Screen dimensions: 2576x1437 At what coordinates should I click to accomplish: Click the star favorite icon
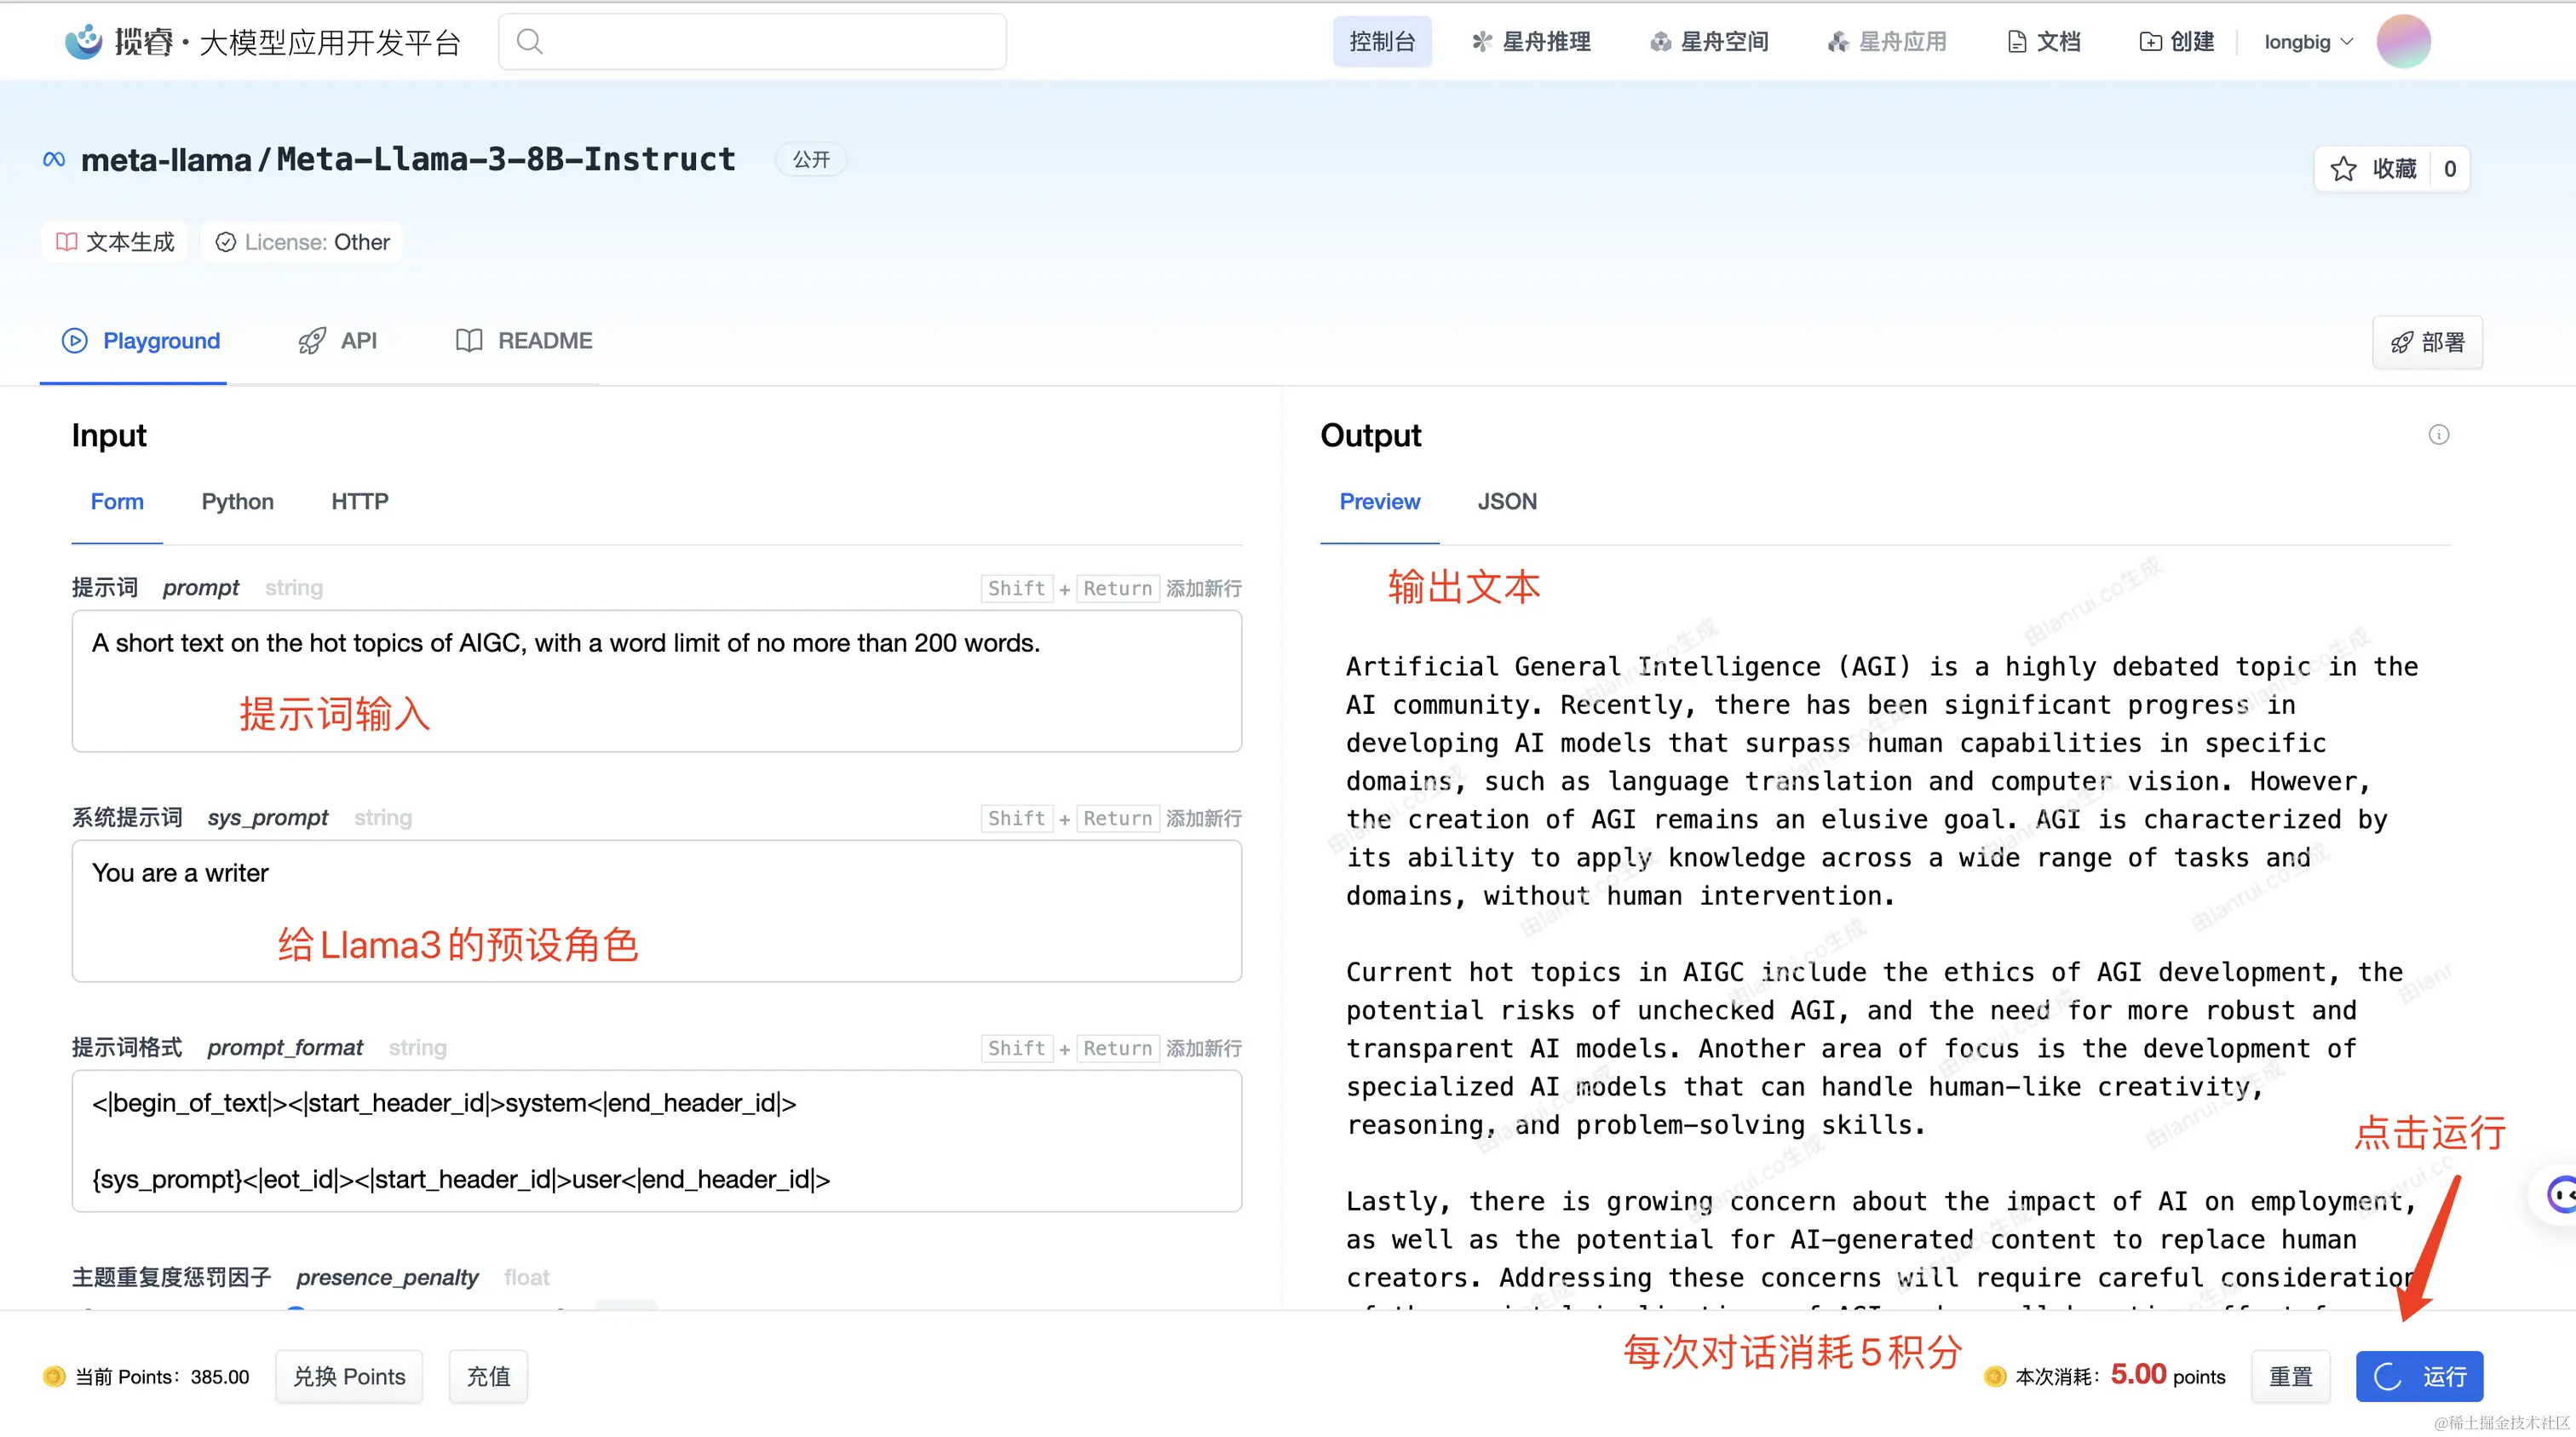2343,169
